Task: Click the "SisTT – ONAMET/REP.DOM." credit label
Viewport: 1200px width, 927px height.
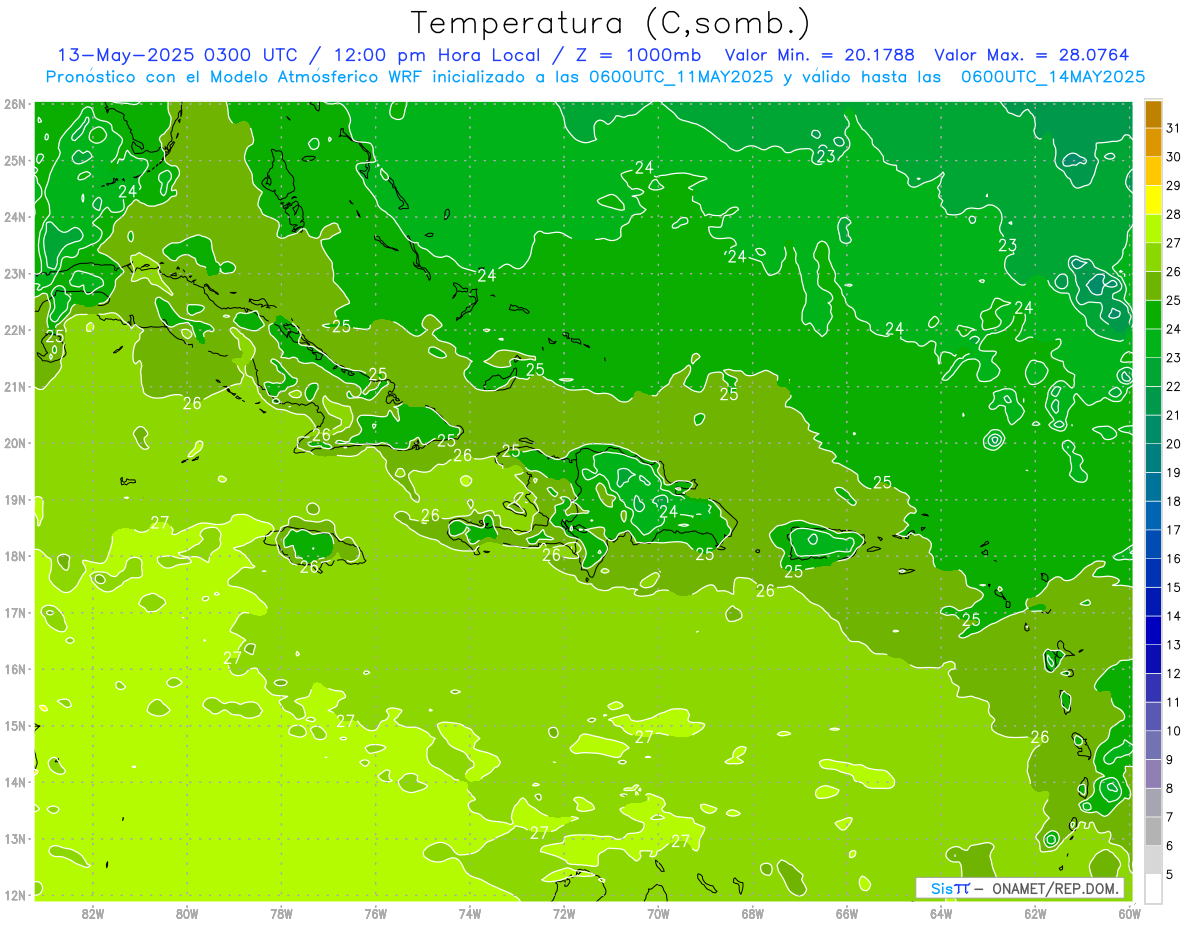Action: coord(1020,888)
